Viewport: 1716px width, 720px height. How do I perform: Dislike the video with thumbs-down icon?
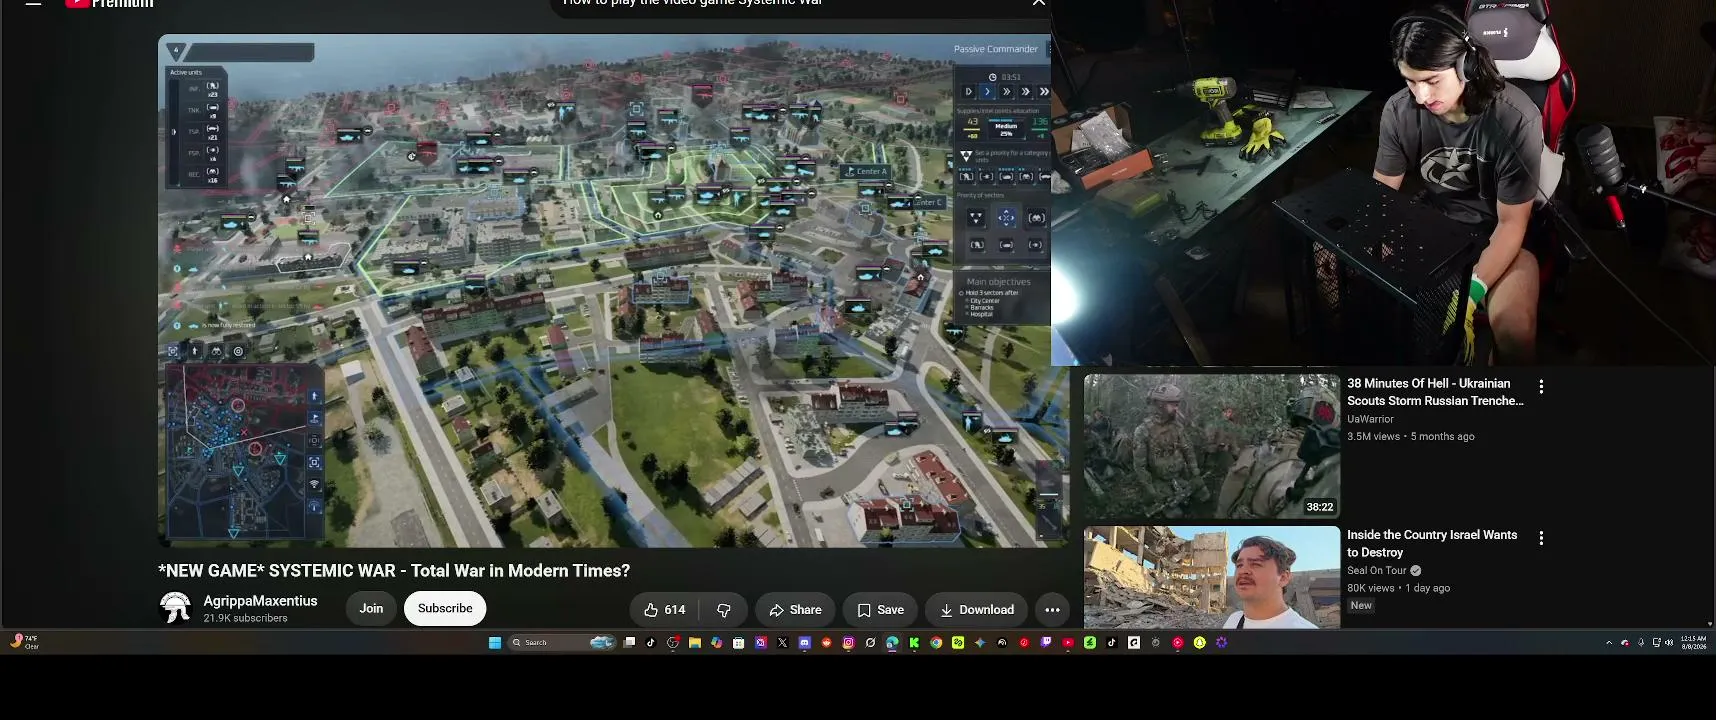pos(724,609)
